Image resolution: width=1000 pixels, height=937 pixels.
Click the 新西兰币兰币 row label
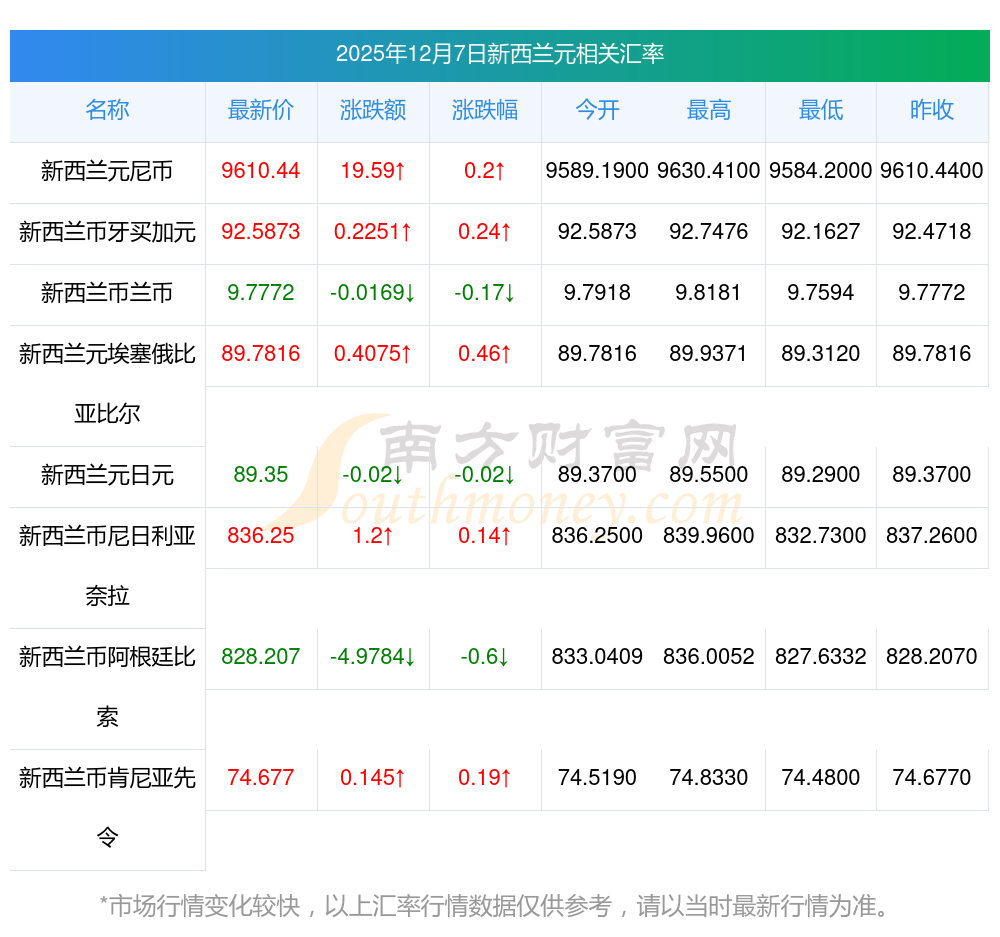tap(107, 293)
